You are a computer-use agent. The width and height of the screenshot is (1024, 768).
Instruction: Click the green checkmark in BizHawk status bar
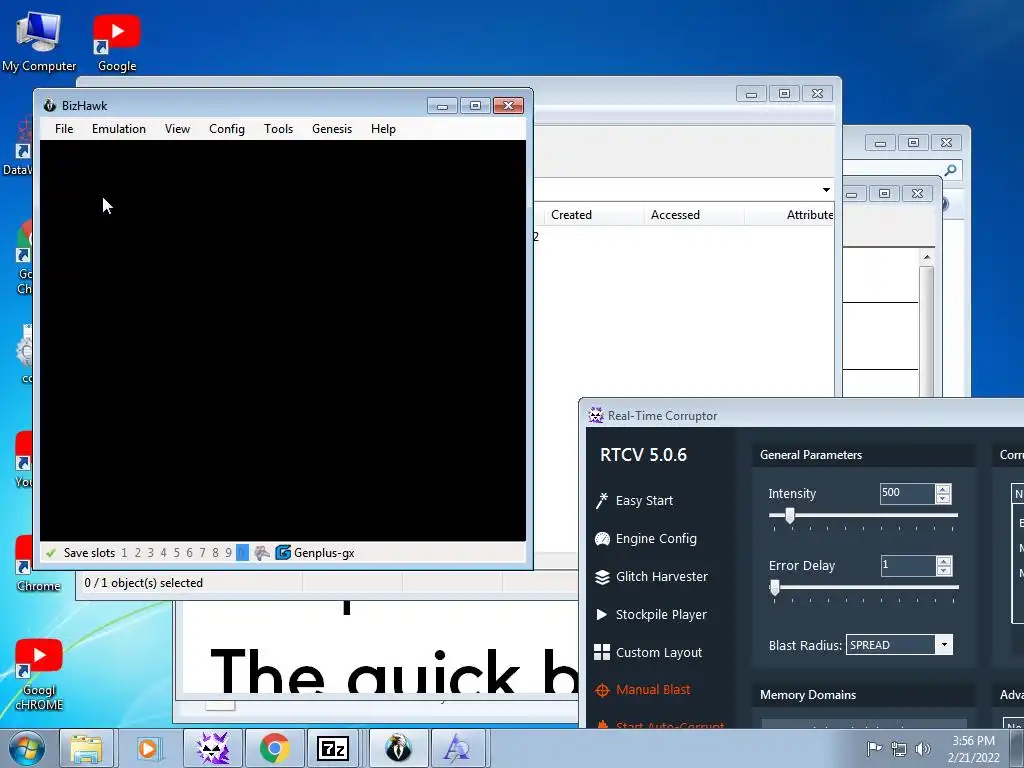[50, 553]
